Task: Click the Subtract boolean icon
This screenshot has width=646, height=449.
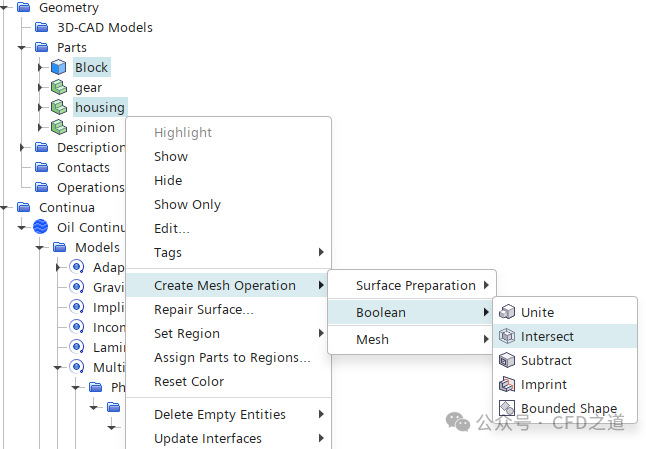Action: pyautogui.click(x=508, y=360)
